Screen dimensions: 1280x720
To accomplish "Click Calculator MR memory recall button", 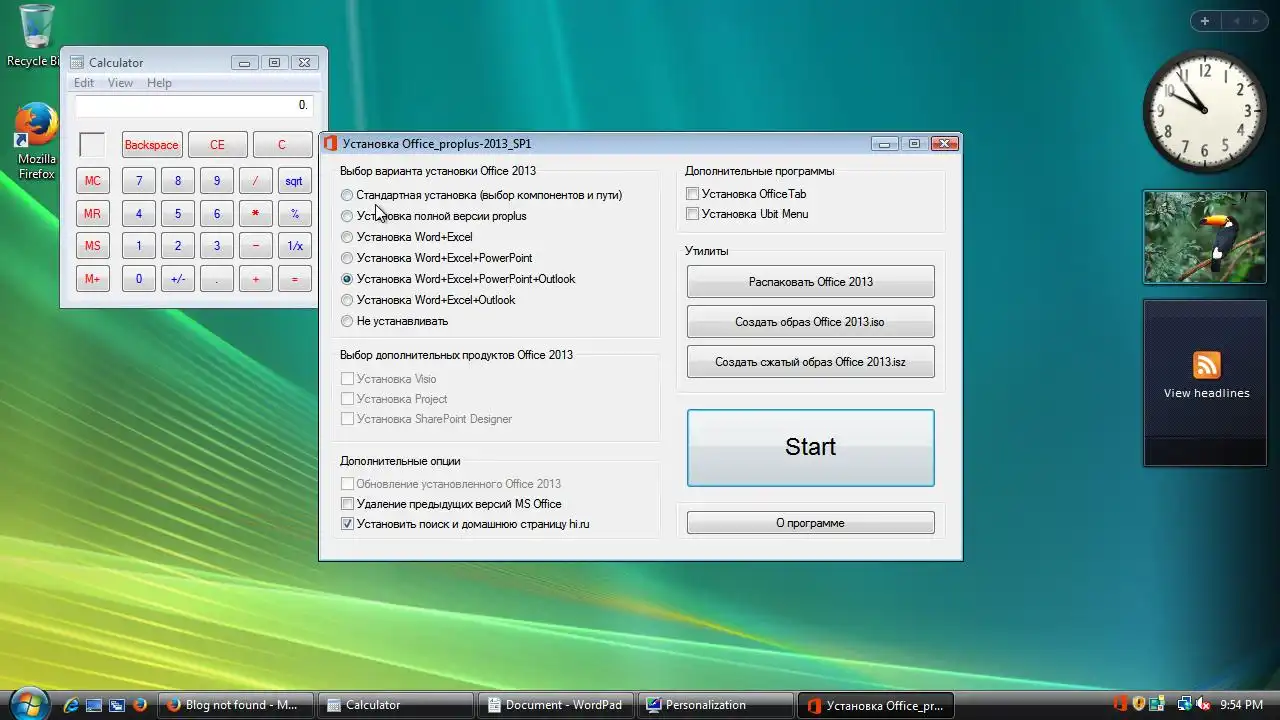I will coord(92,214).
